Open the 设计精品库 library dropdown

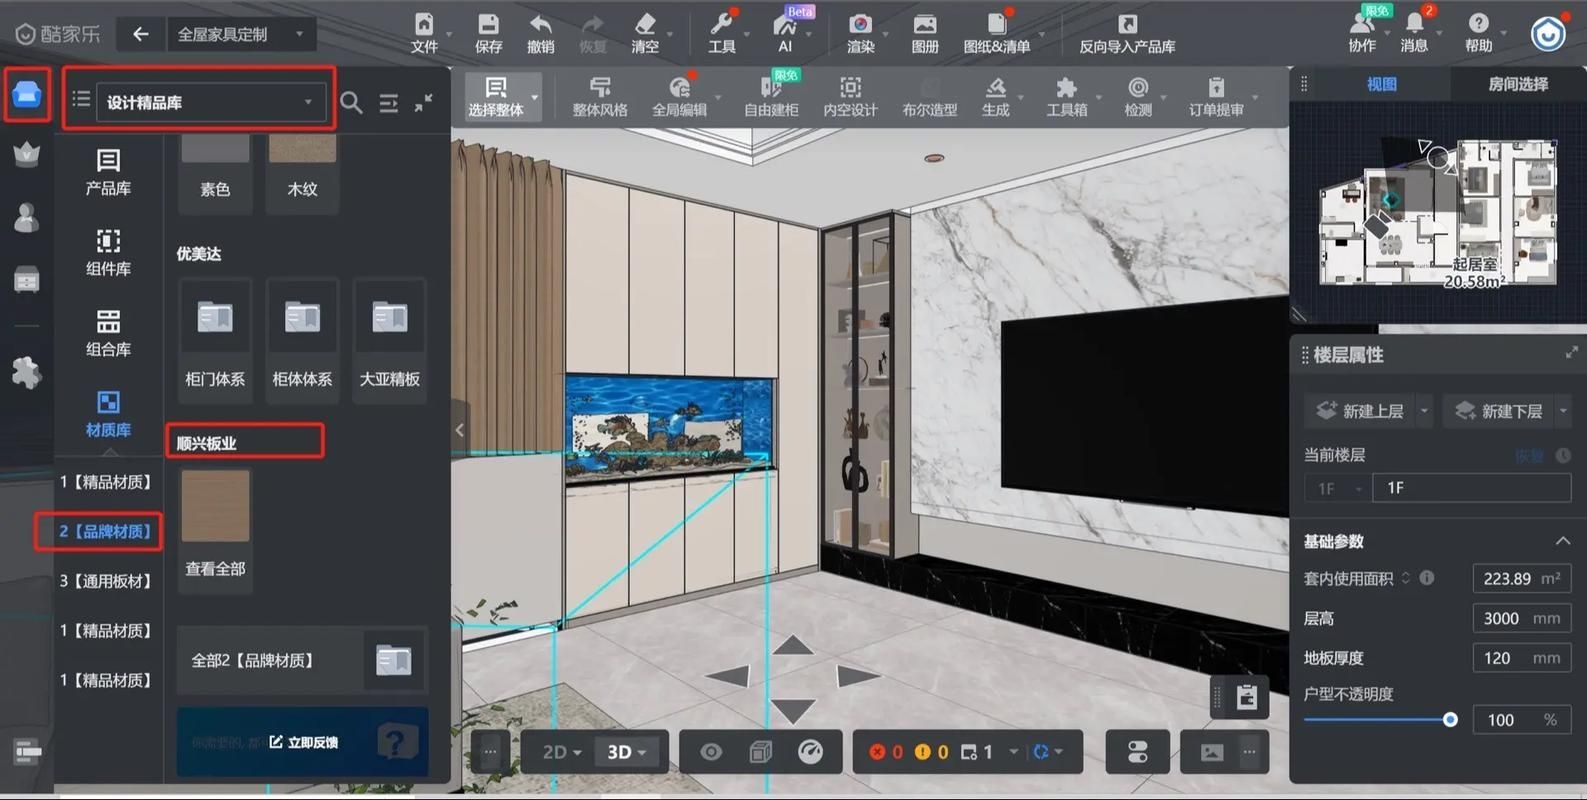coord(210,102)
